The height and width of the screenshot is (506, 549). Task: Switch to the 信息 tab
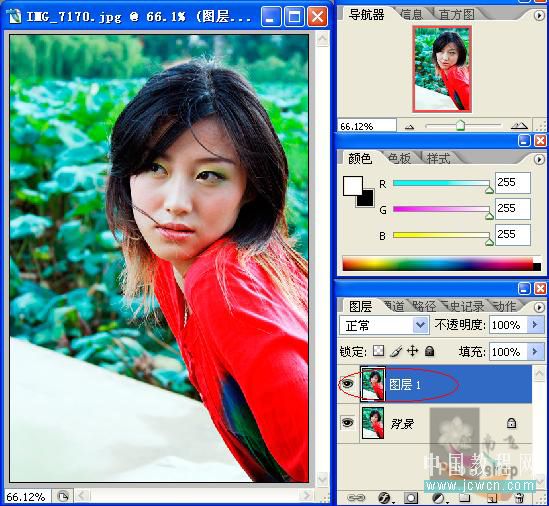tap(411, 15)
